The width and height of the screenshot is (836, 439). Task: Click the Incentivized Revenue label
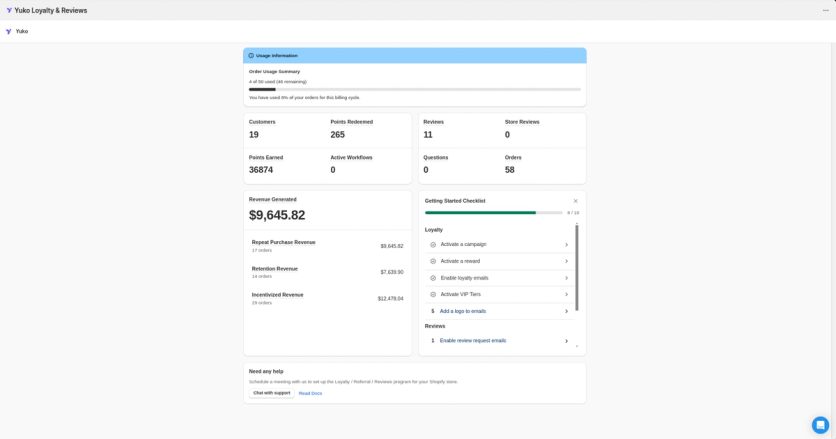coord(277,295)
